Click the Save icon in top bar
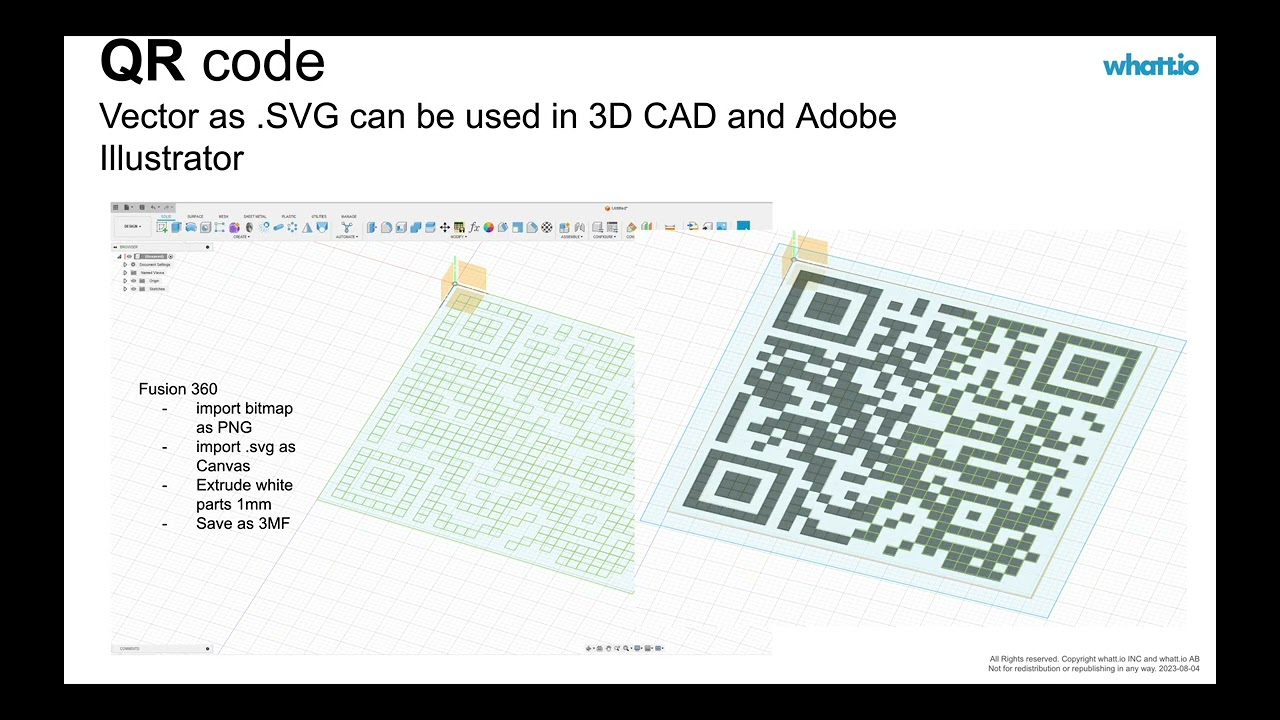Image resolution: width=1280 pixels, height=720 pixels. (x=142, y=207)
